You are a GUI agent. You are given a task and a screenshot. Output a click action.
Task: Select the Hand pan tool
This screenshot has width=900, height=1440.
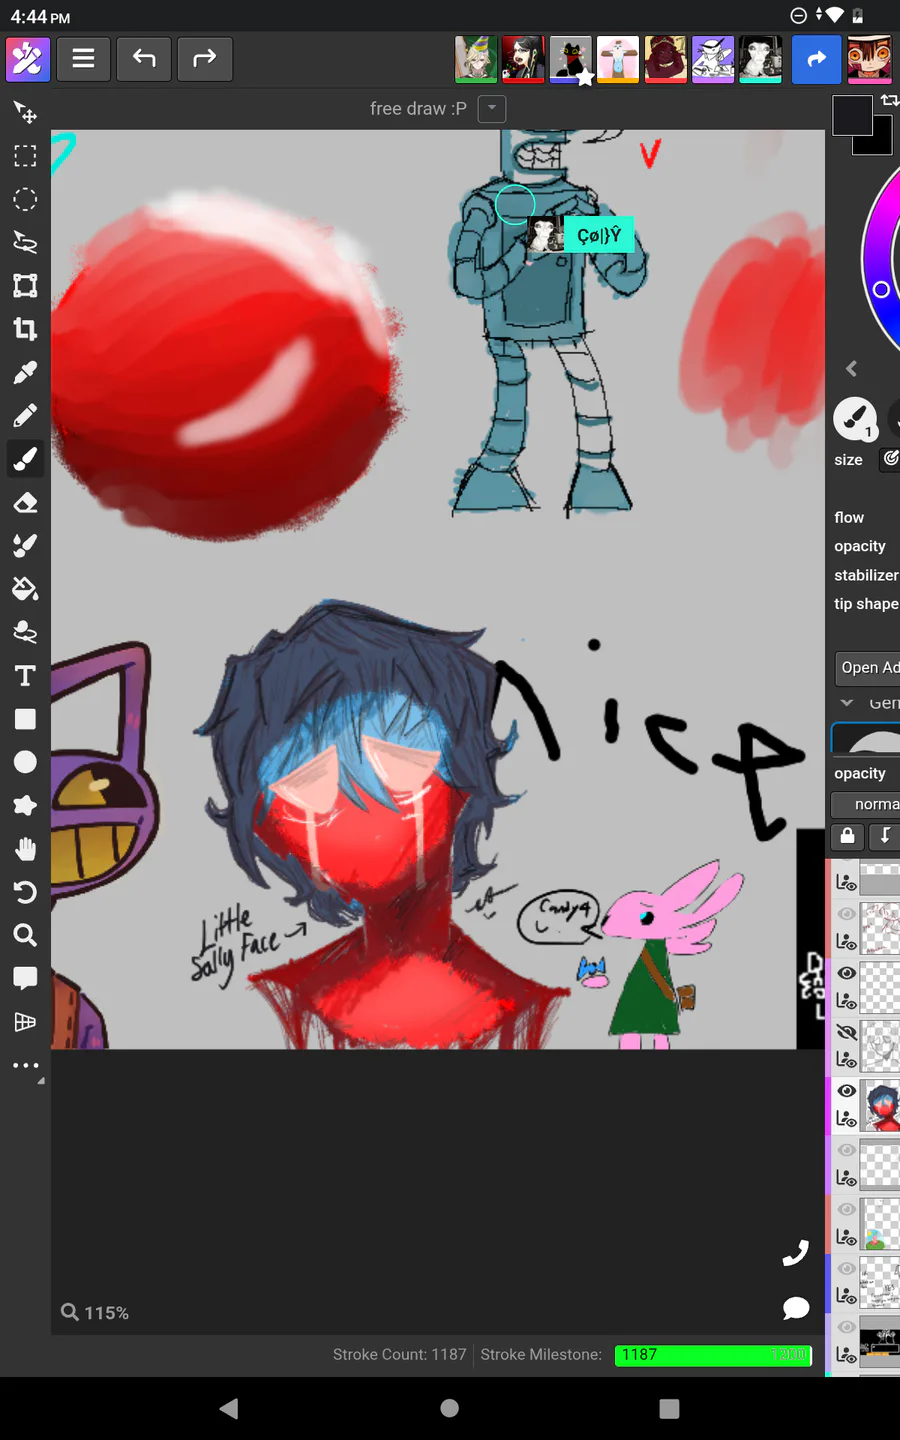(25, 849)
